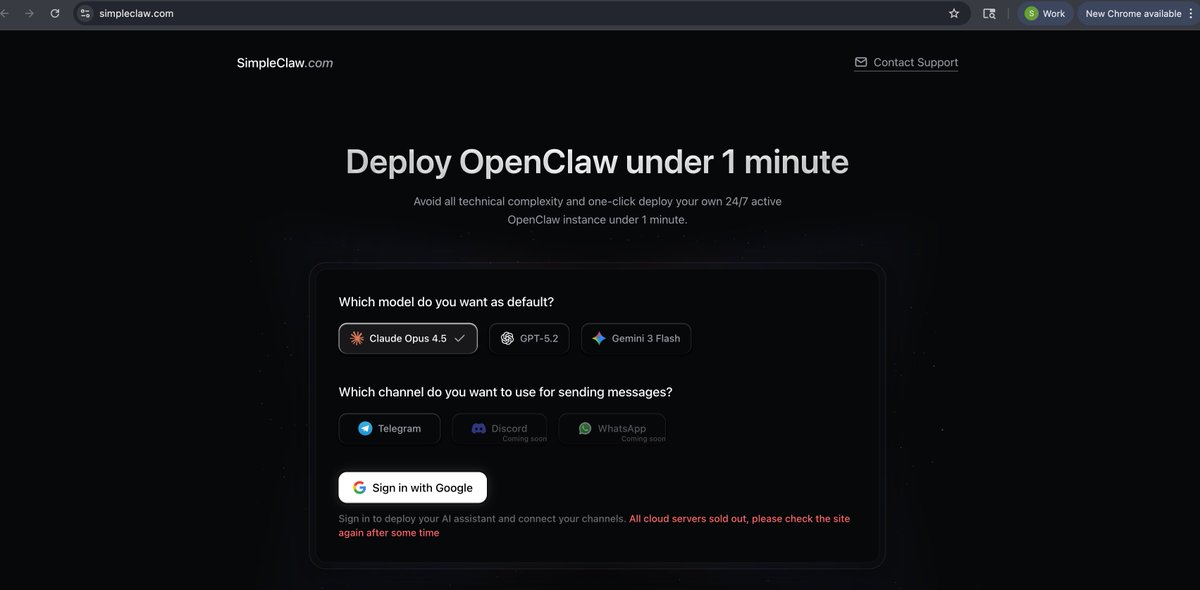Click the Gemini spark icon
This screenshot has height=590, width=1200.
click(x=599, y=338)
